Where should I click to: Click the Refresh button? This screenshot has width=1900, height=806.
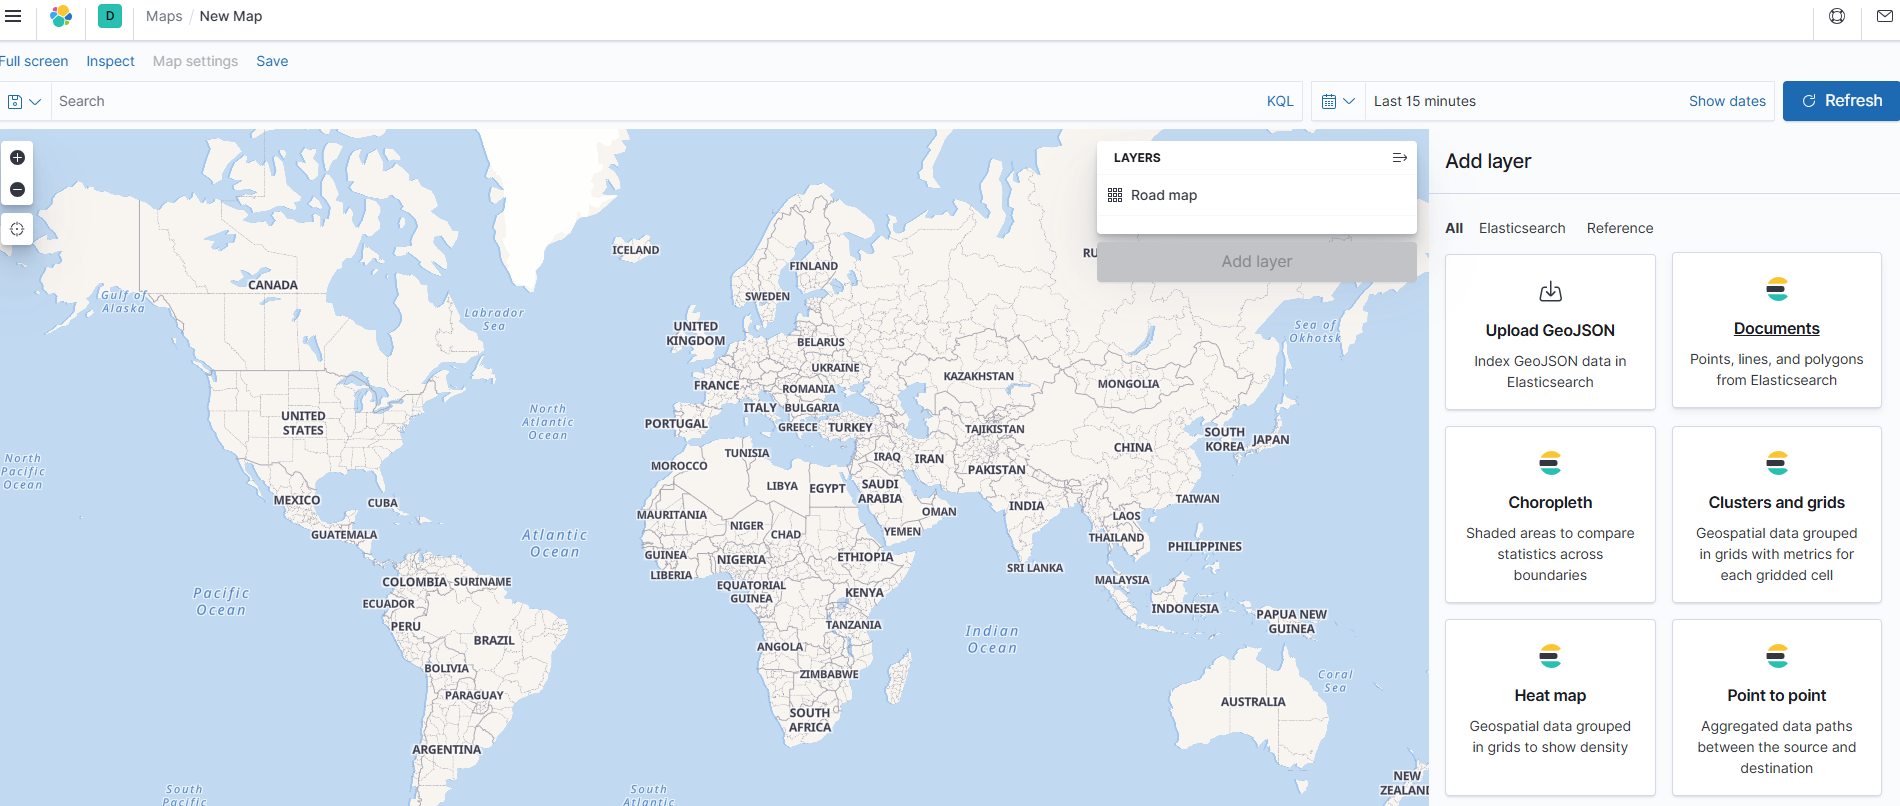pyautogui.click(x=1841, y=101)
